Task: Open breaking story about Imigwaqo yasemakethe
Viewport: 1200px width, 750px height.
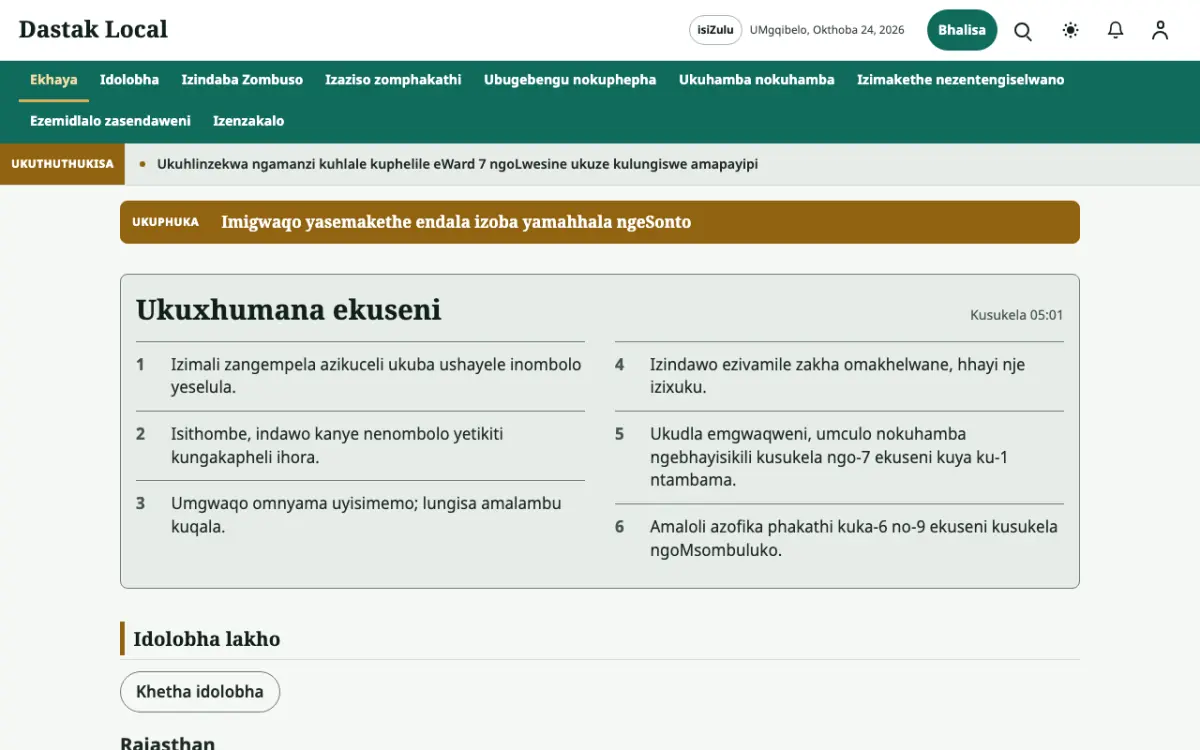Action: pyautogui.click(x=456, y=222)
